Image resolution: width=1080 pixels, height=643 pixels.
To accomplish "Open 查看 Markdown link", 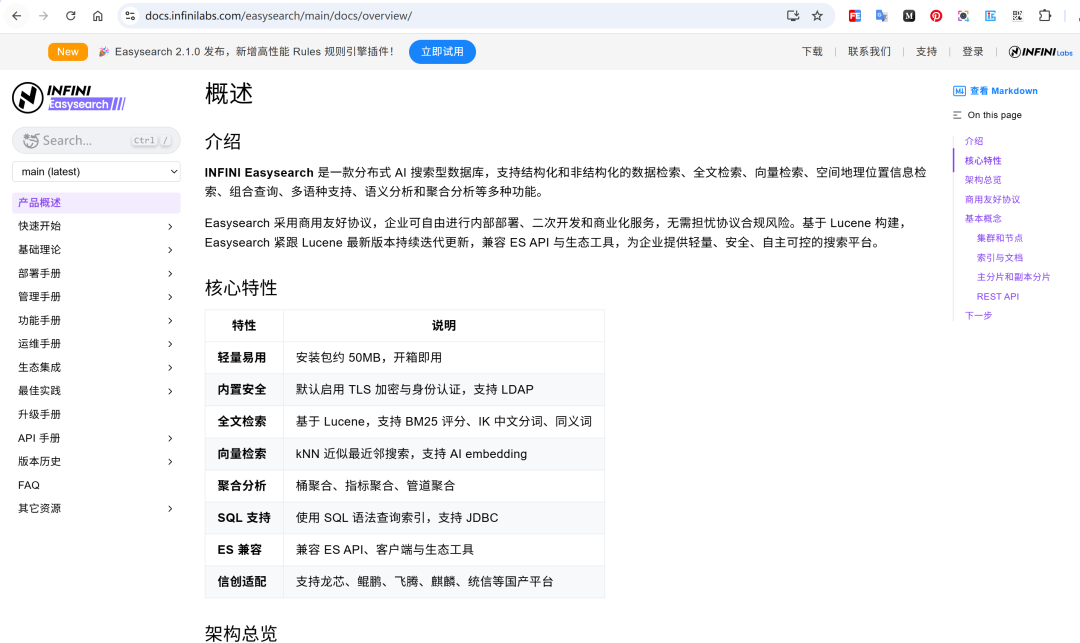I will tap(1004, 91).
